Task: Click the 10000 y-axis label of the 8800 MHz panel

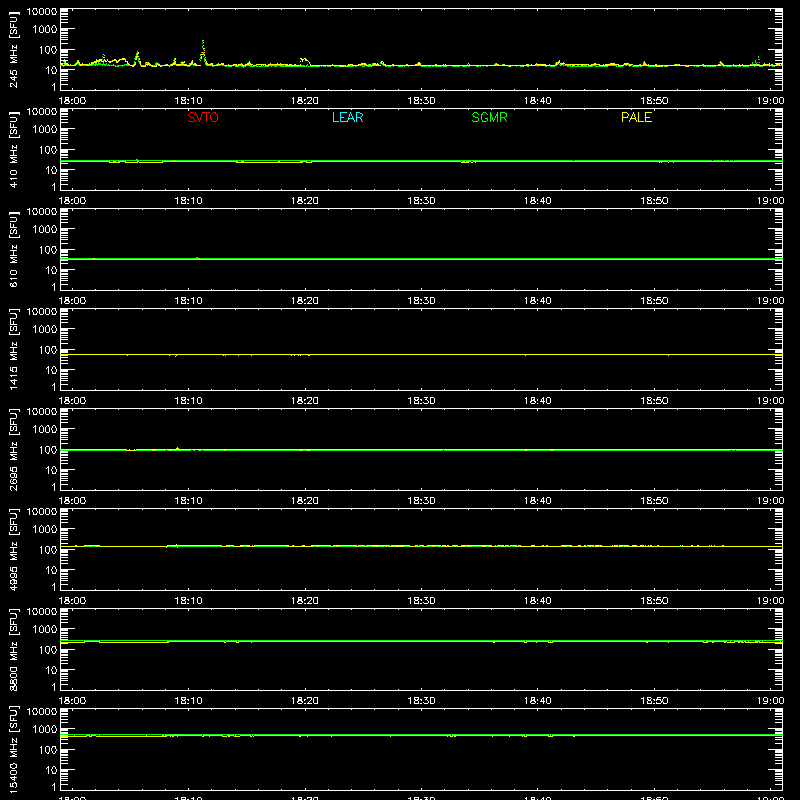Action: coord(42,612)
